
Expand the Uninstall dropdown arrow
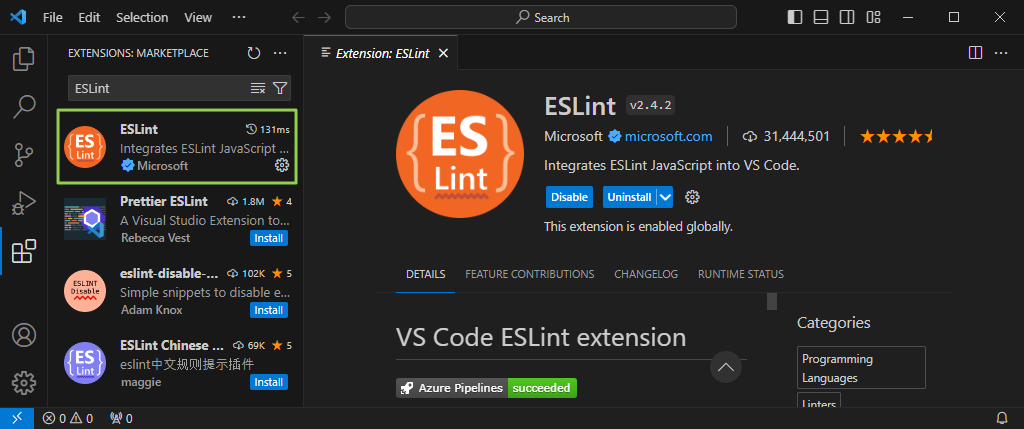click(x=665, y=197)
